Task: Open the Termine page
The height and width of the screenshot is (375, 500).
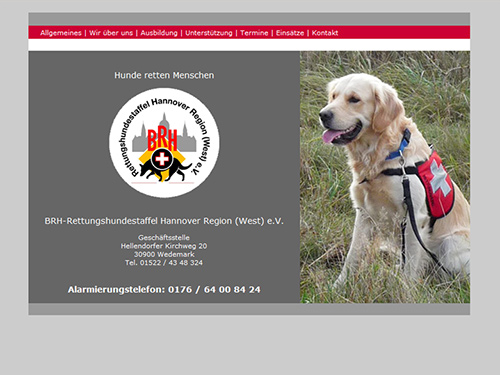Action: (254, 33)
